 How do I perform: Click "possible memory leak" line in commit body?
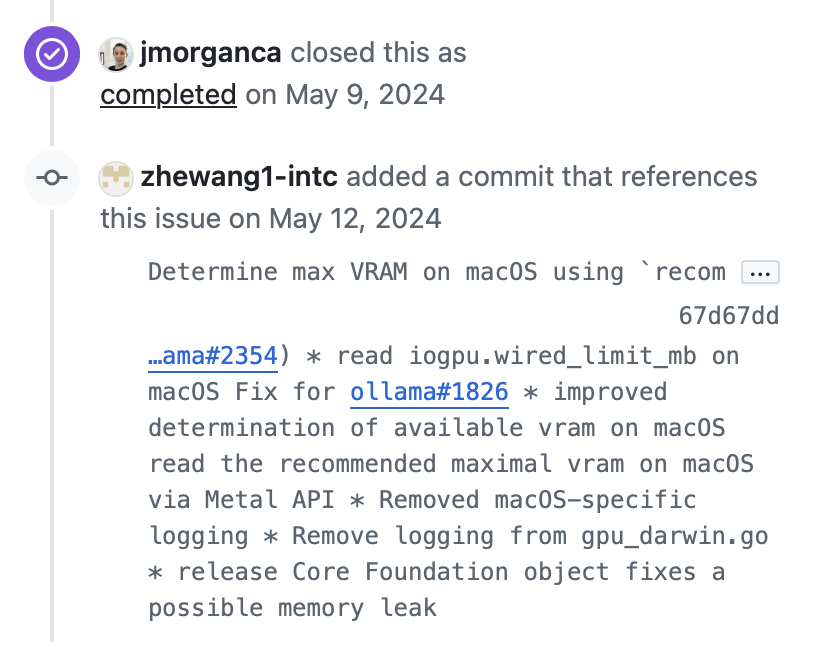click(292, 608)
